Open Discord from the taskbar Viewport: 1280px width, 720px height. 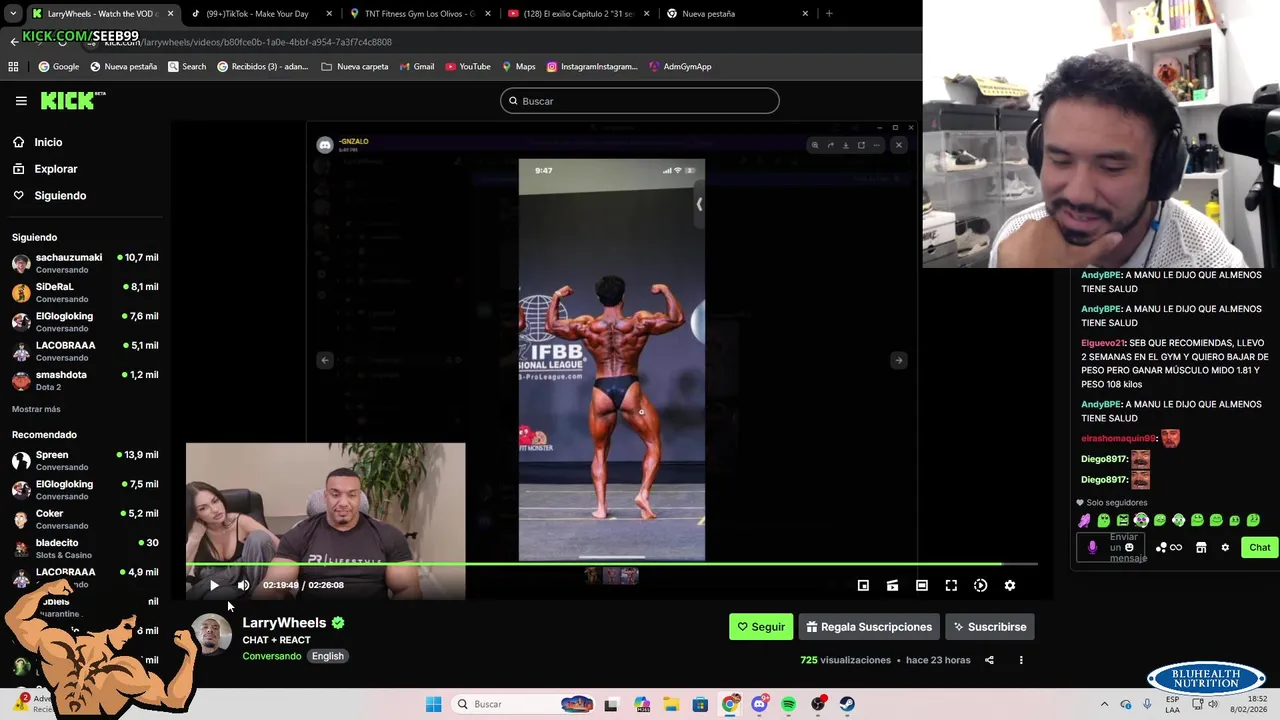[x=759, y=704]
